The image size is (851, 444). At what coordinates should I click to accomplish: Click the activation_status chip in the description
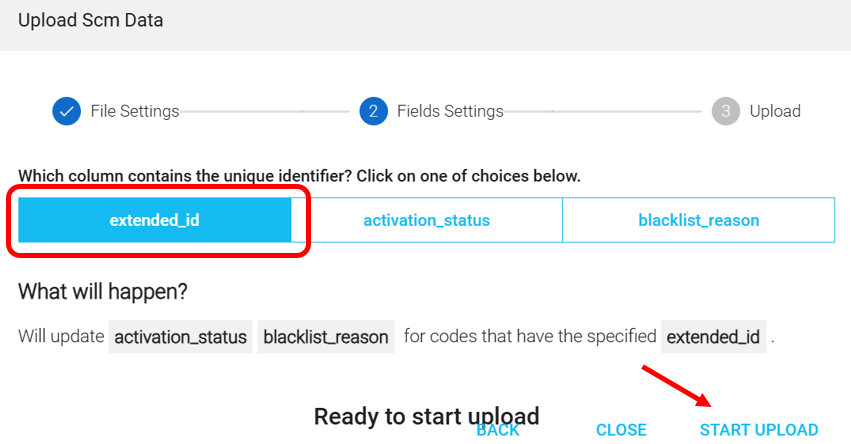coord(181,337)
